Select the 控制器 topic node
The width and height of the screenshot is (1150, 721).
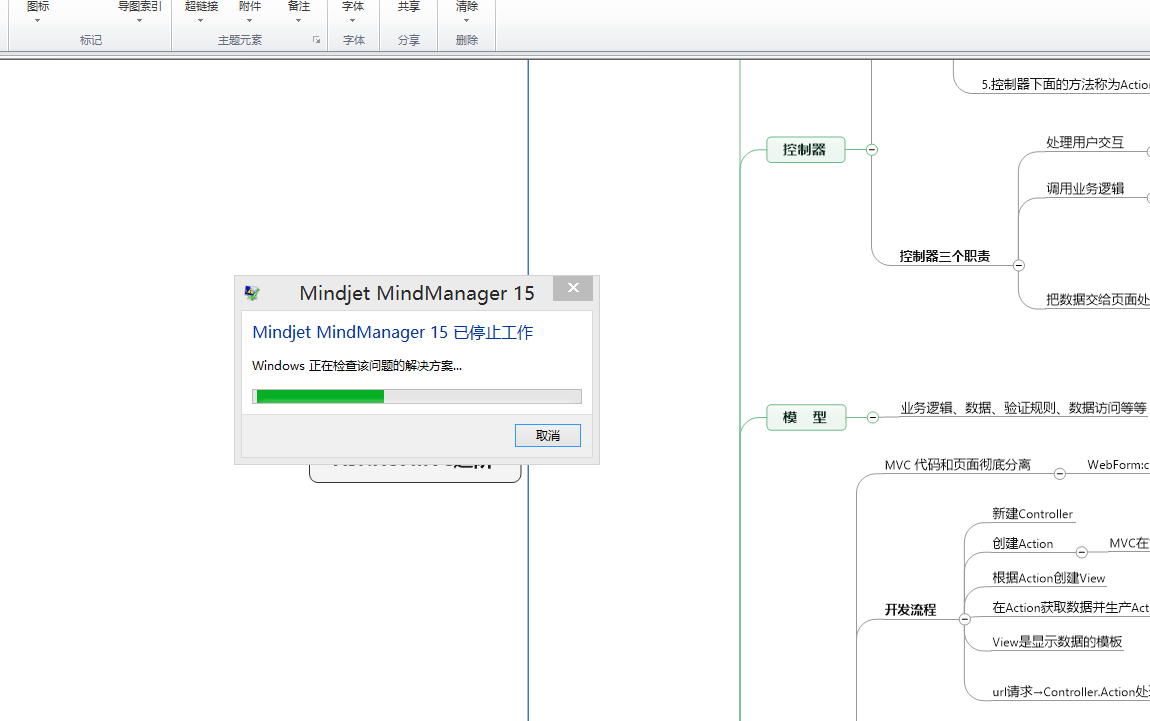(x=805, y=150)
